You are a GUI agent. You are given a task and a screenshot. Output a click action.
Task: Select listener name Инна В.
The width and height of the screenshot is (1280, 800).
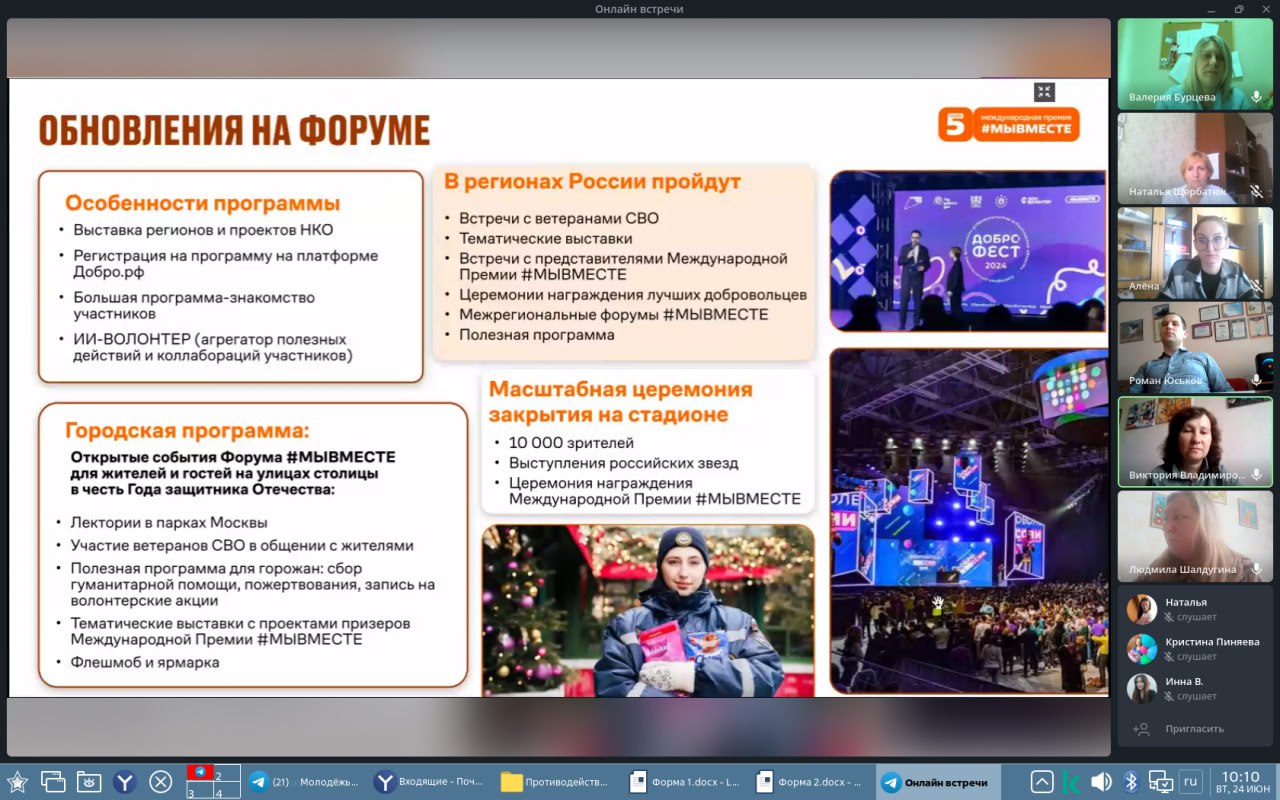[1184, 681]
